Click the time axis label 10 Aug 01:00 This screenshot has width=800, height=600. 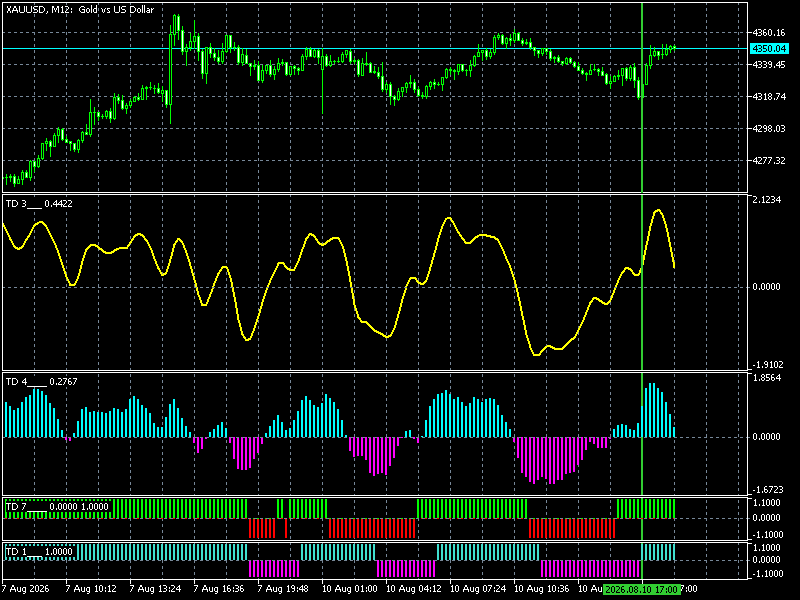[349, 589]
